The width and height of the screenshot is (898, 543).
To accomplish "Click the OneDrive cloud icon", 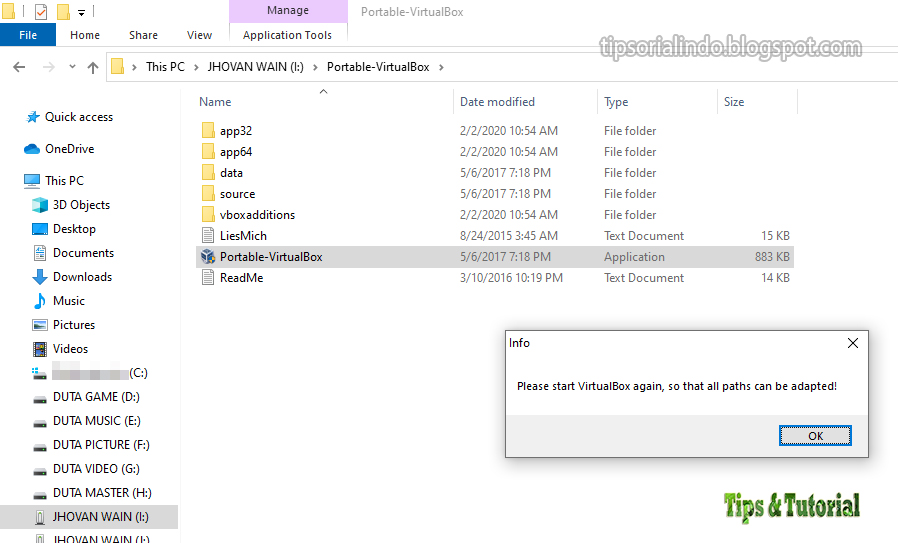I will 31,149.
